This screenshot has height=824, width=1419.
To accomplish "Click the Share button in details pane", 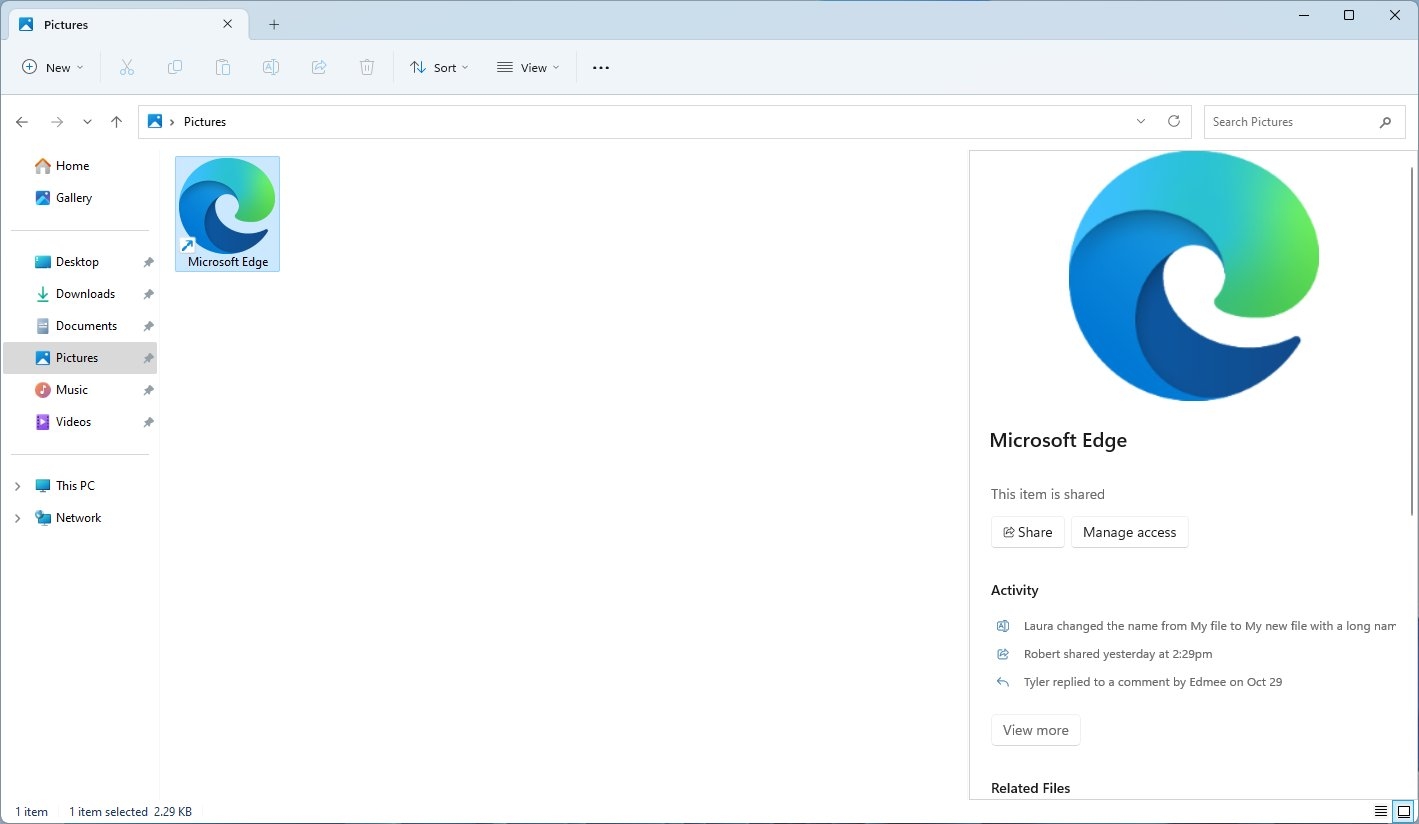I will pos(1028,532).
